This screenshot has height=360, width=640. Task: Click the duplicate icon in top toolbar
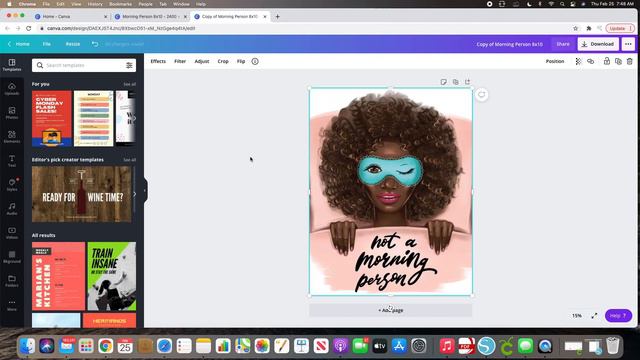pyautogui.click(x=618, y=61)
